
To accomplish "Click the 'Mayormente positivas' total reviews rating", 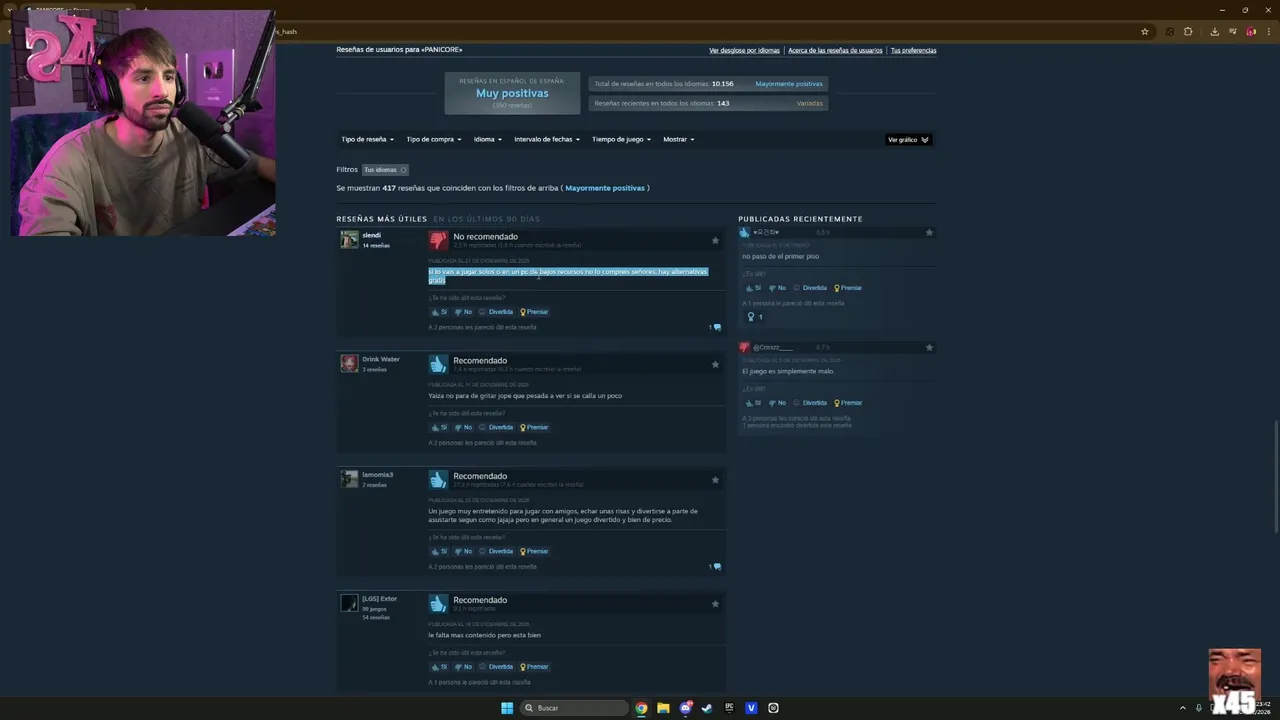I will pyautogui.click(x=789, y=84).
